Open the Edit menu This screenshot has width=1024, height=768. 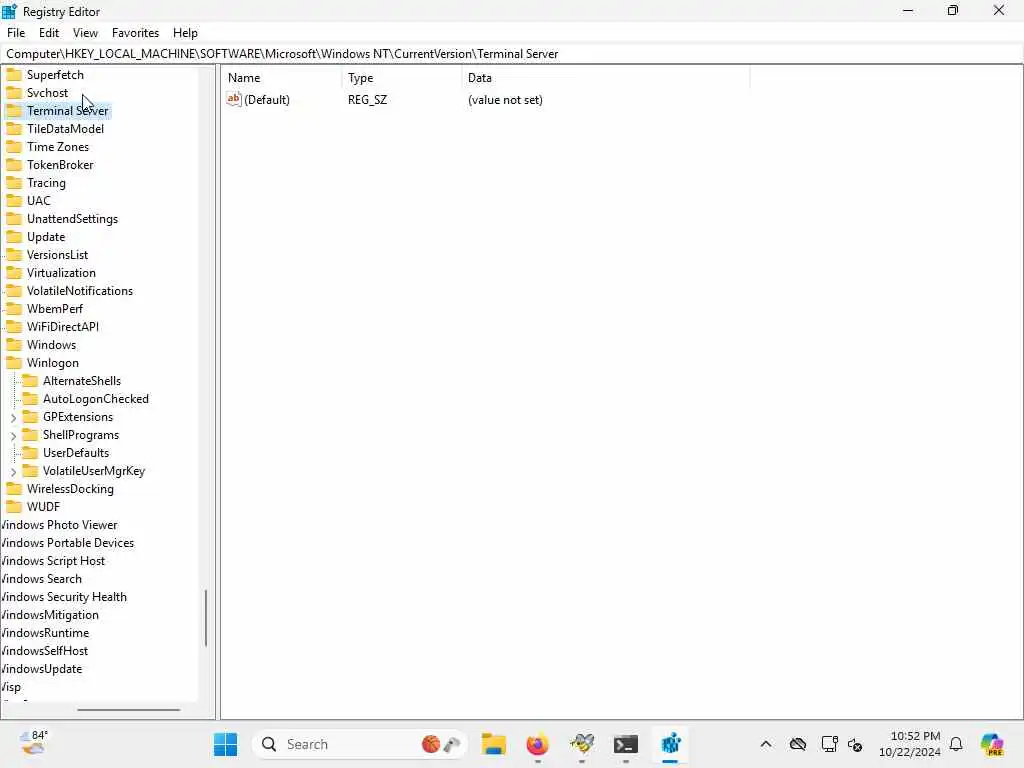[49, 33]
